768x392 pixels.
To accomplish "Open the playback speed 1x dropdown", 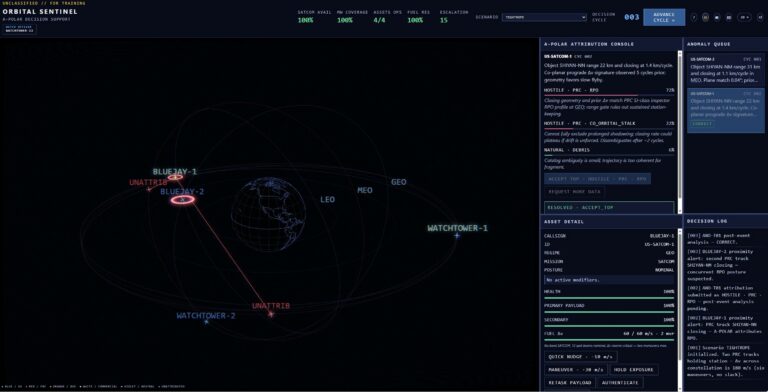I will point(745,17).
